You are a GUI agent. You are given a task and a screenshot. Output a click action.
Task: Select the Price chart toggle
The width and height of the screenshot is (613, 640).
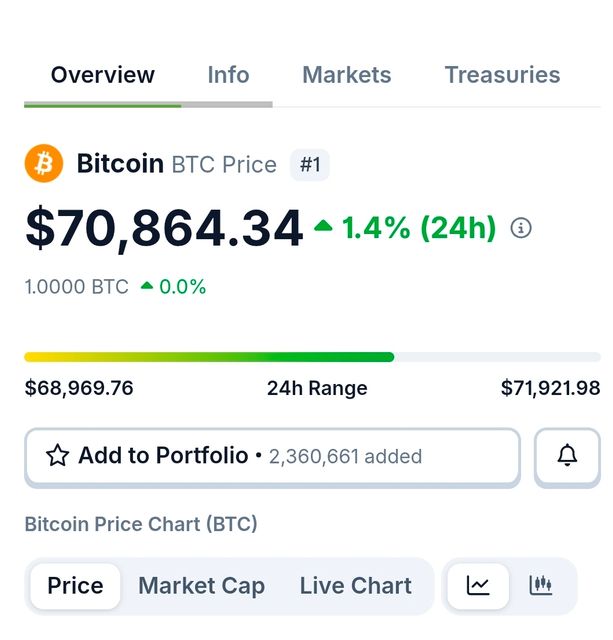coord(75,586)
